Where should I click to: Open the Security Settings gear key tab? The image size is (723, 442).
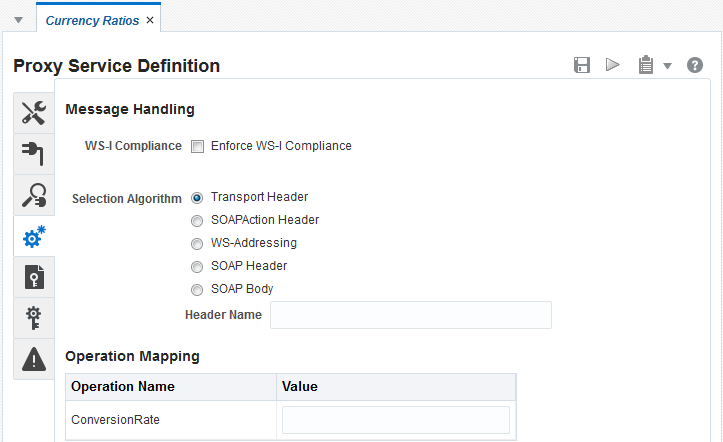coord(34,318)
